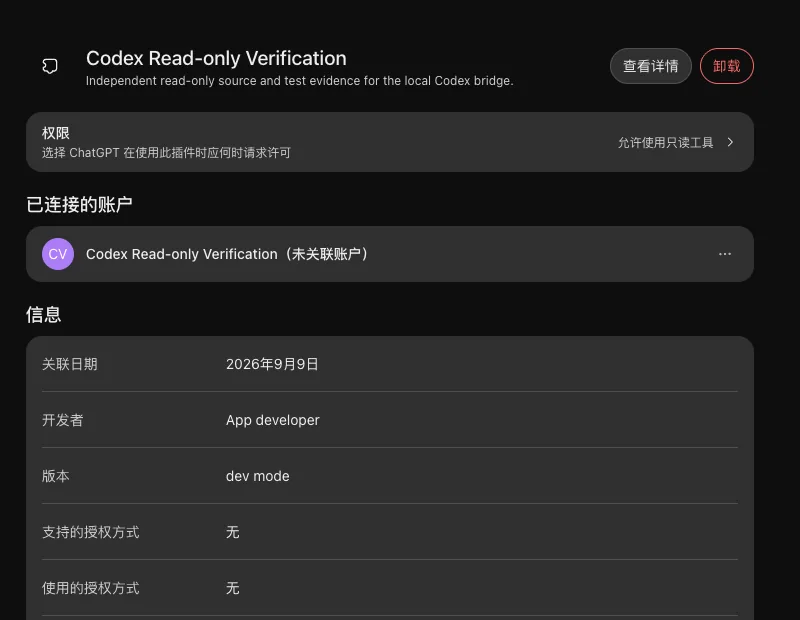800x620 pixels.
Task: Select the App developer value
Action: click(272, 420)
